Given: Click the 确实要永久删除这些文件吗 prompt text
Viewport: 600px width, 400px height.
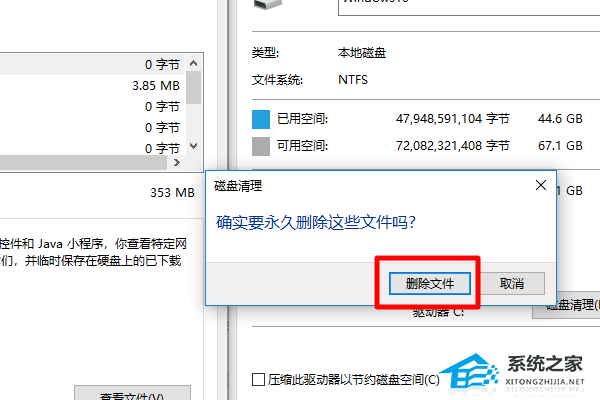Looking at the screenshot, I should (x=316, y=222).
